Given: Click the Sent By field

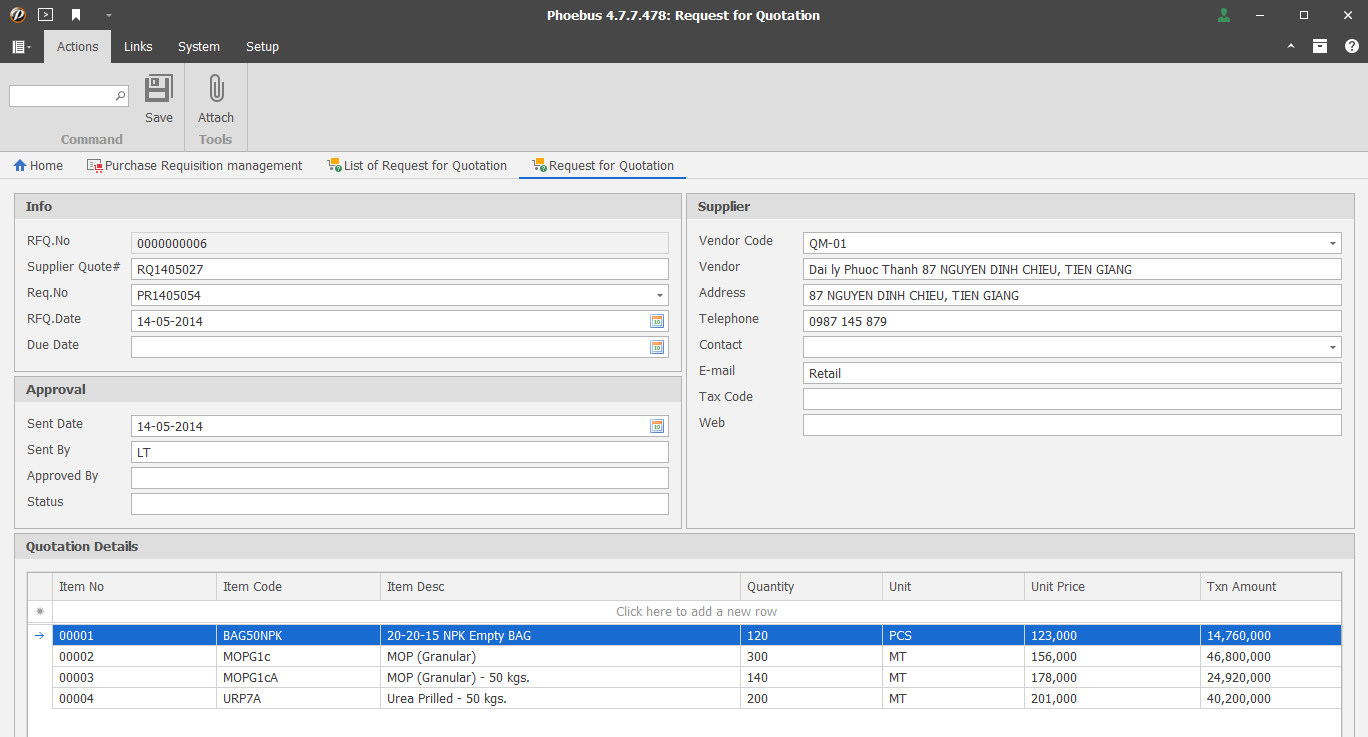Looking at the screenshot, I should pyautogui.click(x=400, y=452).
